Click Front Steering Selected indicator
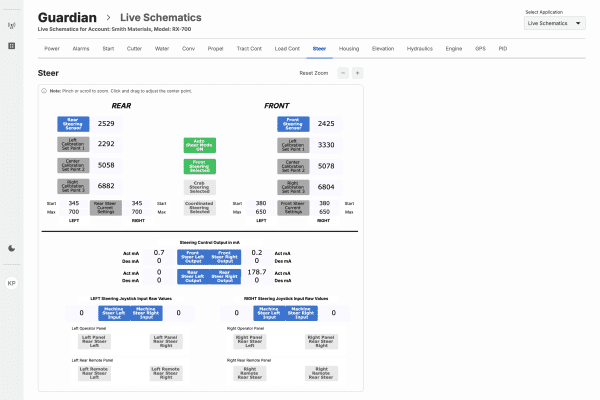This screenshot has width=600, height=400. pyautogui.click(x=200, y=166)
